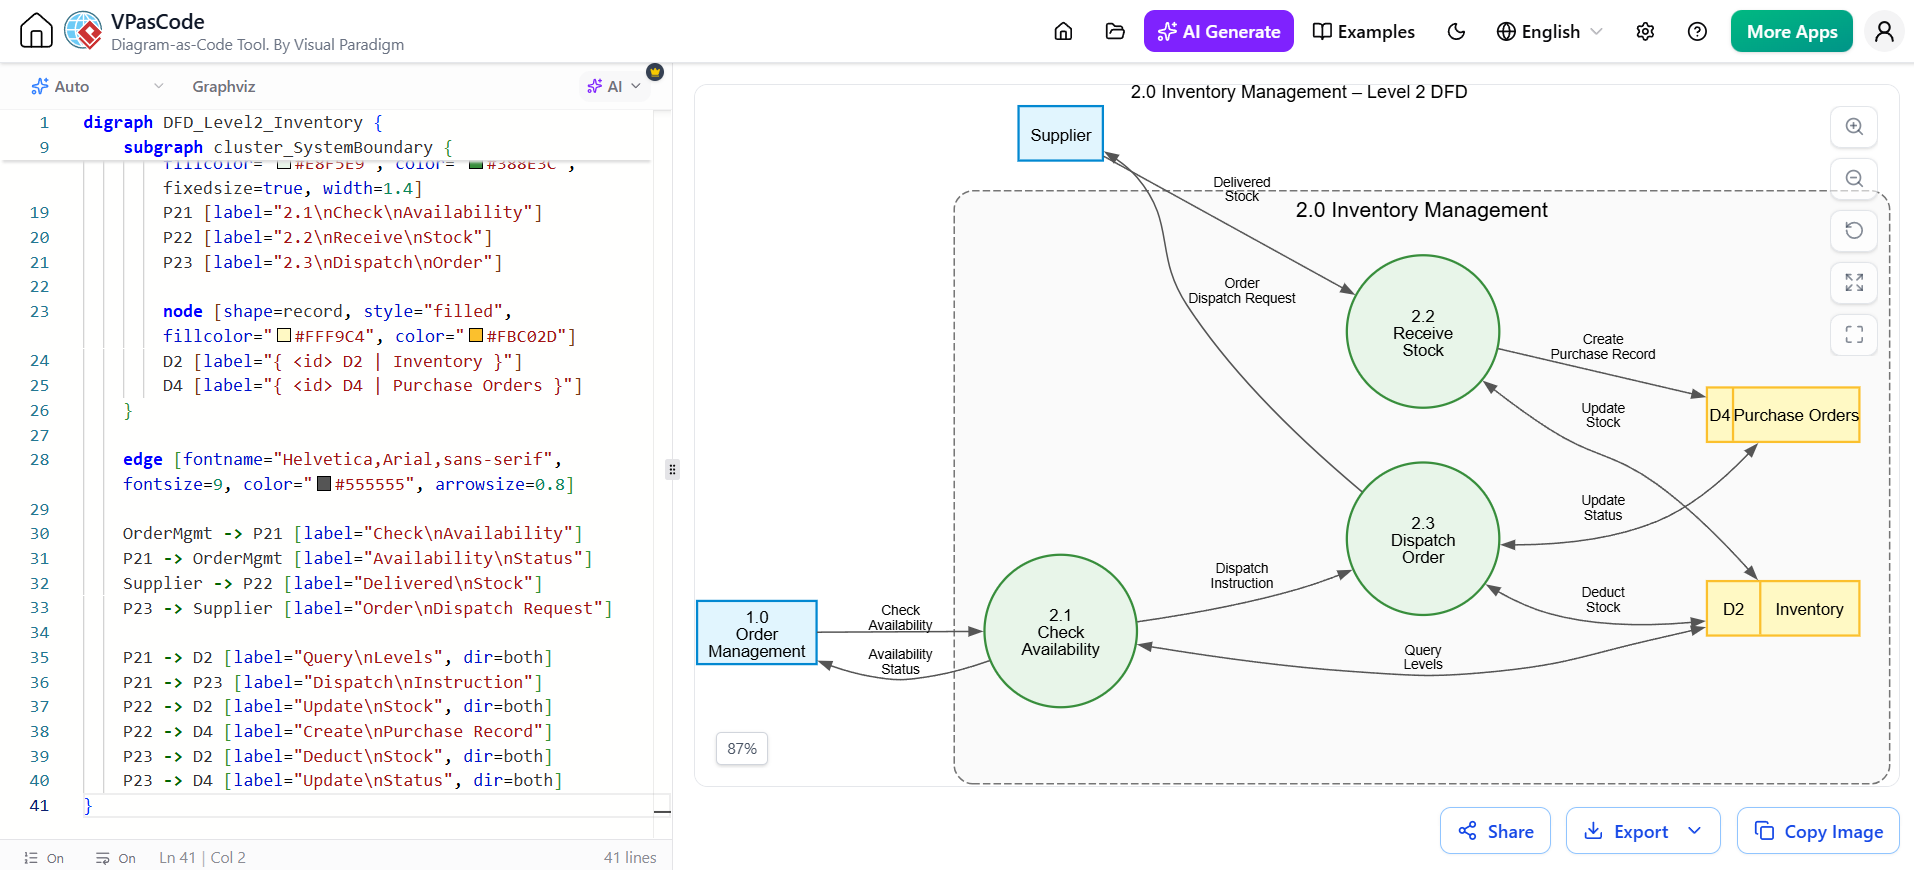Click code line 24 'D2 [label=' Inventory
The height and width of the screenshot is (870, 1914).
tap(342, 361)
